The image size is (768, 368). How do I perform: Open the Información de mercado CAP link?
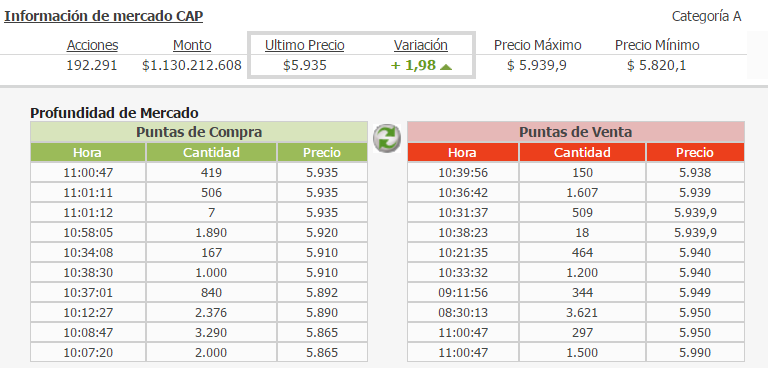coord(103,16)
